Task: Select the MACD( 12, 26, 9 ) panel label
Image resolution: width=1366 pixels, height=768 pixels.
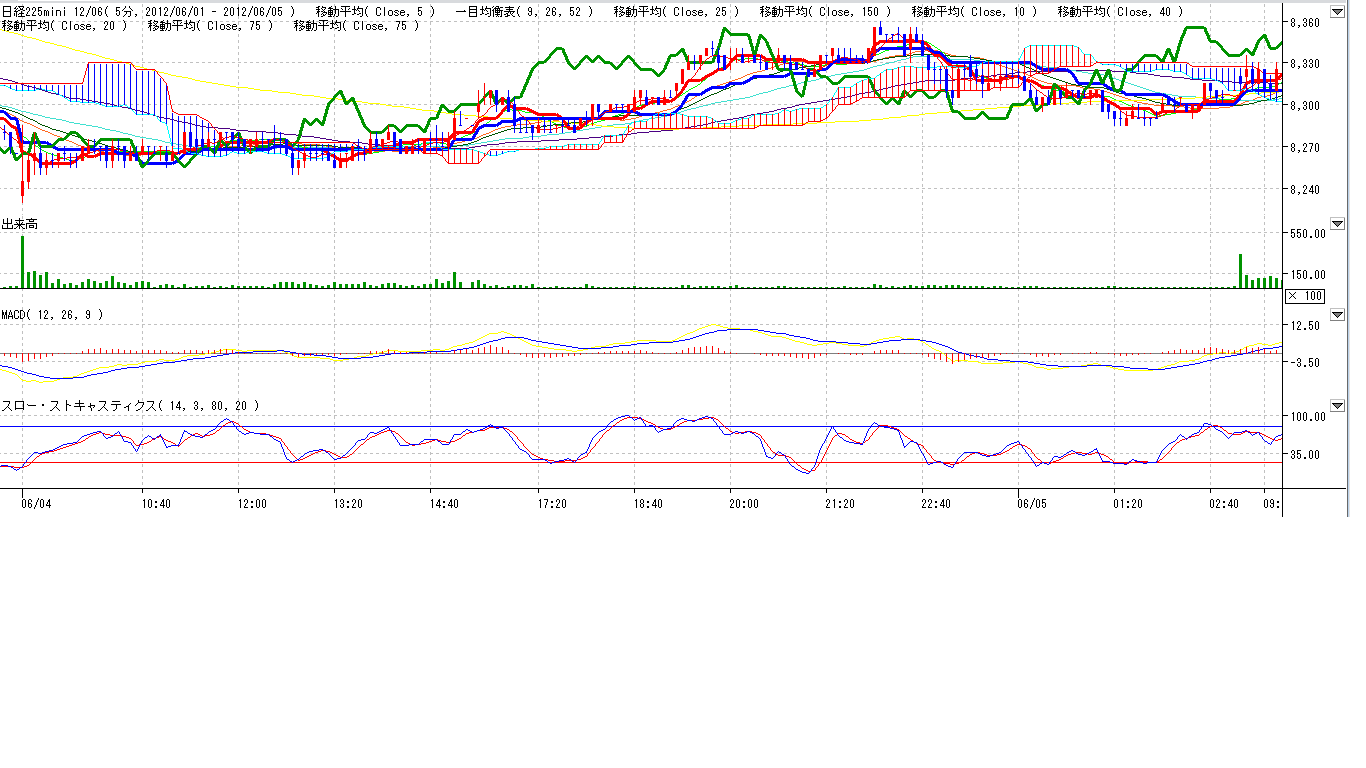Action: point(52,314)
